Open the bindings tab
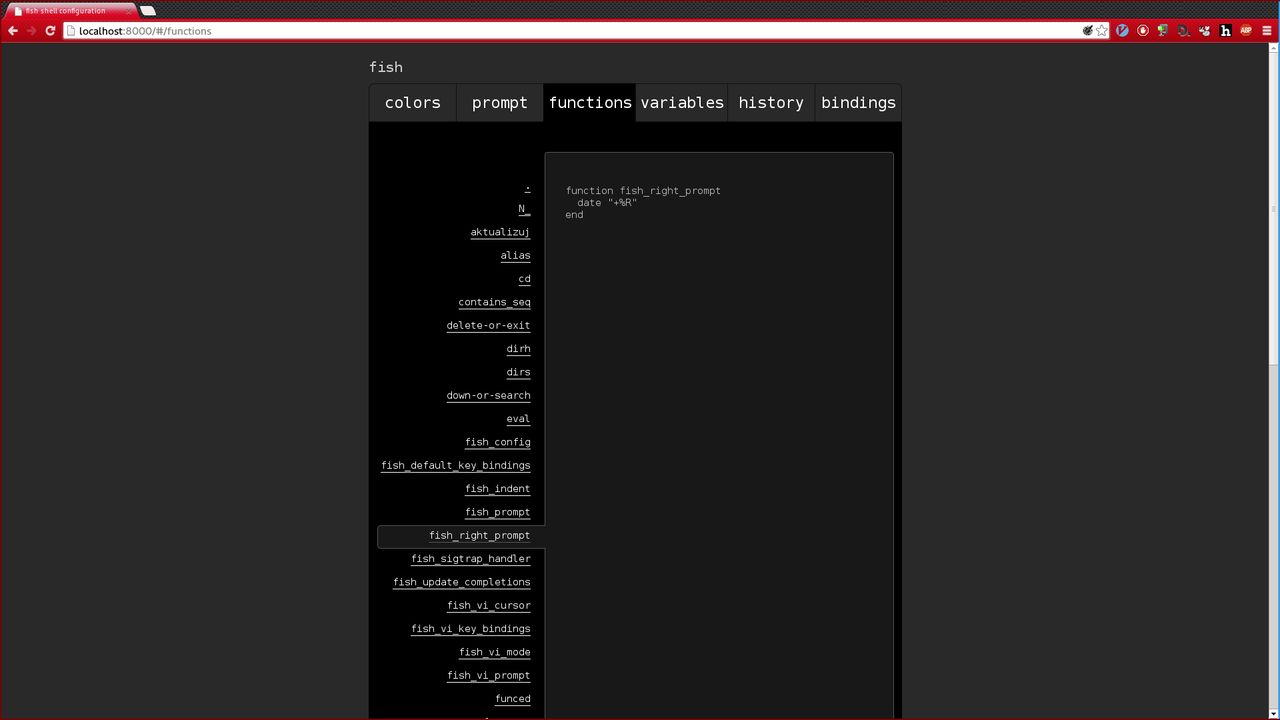This screenshot has width=1280, height=720. pyautogui.click(x=858, y=103)
